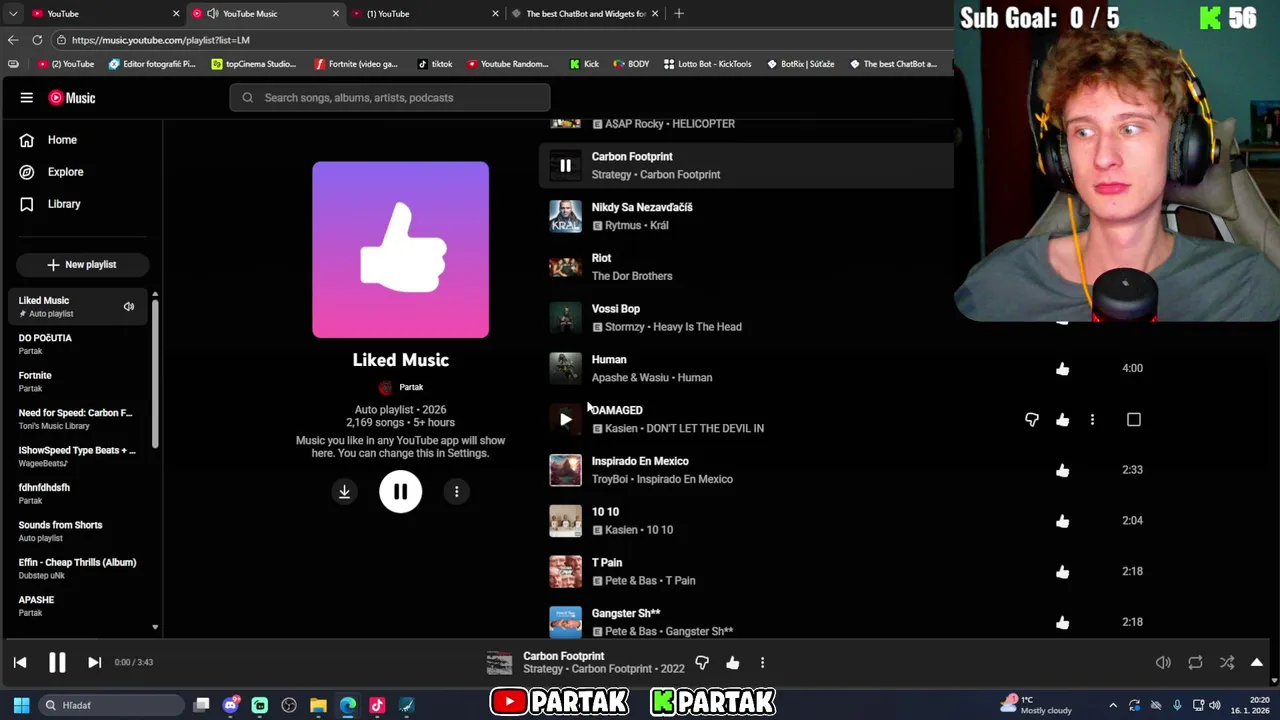Select the song Human
This screenshot has height=720, width=1280.
(x=608, y=360)
